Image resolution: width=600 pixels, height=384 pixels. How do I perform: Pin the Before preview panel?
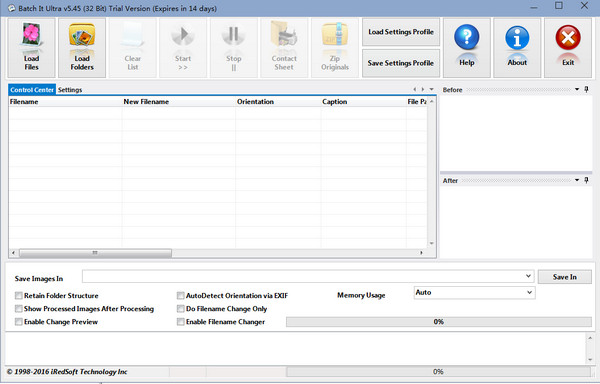[587, 89]
